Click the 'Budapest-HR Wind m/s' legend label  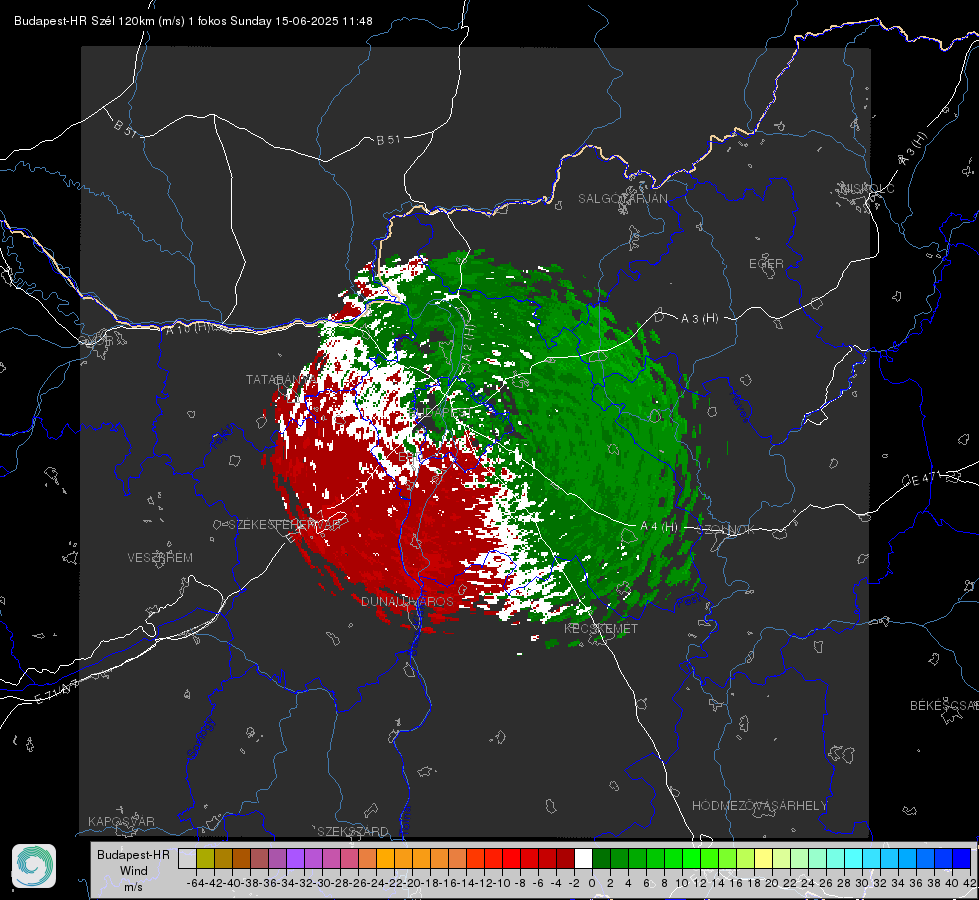coord(134,870)
